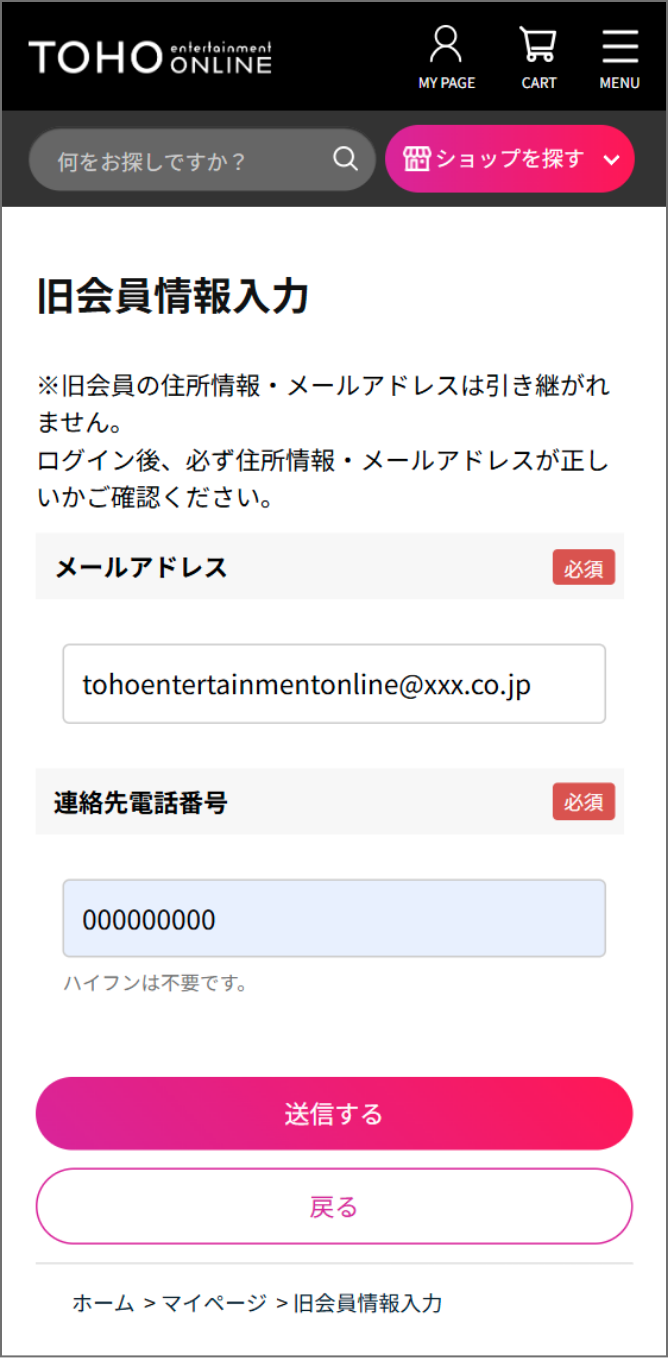Click the magnifying glass search icon
The height and width of the screenshot is (1358, 668).
point(345,159)
